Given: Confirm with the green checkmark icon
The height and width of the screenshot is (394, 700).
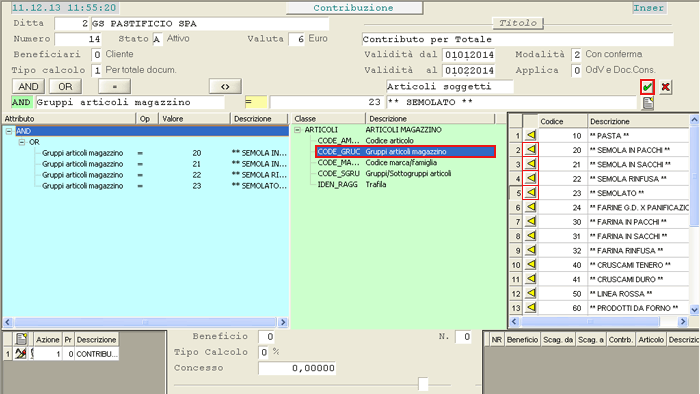Looking at the screenshot, I should (x=647, y=87).
